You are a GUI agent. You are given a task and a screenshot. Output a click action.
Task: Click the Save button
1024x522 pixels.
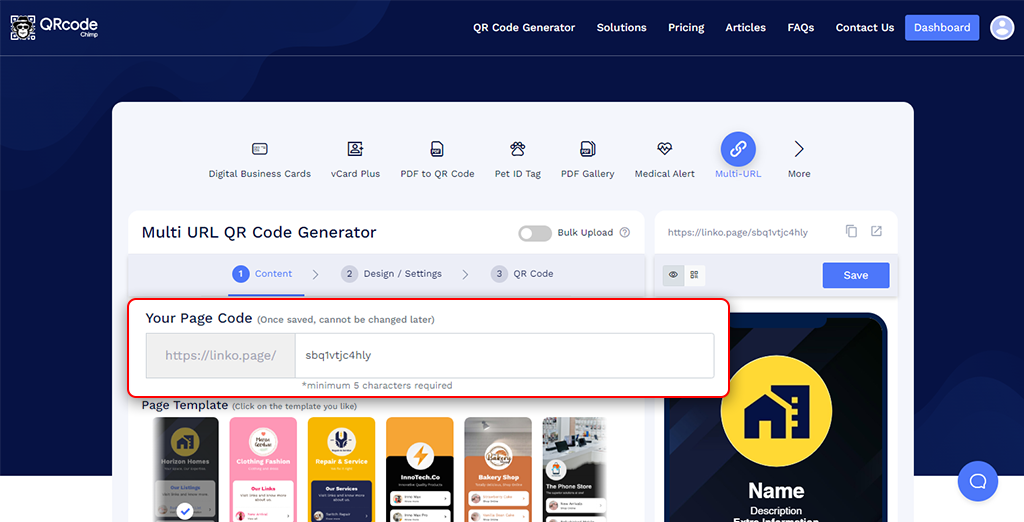[855, 275]
